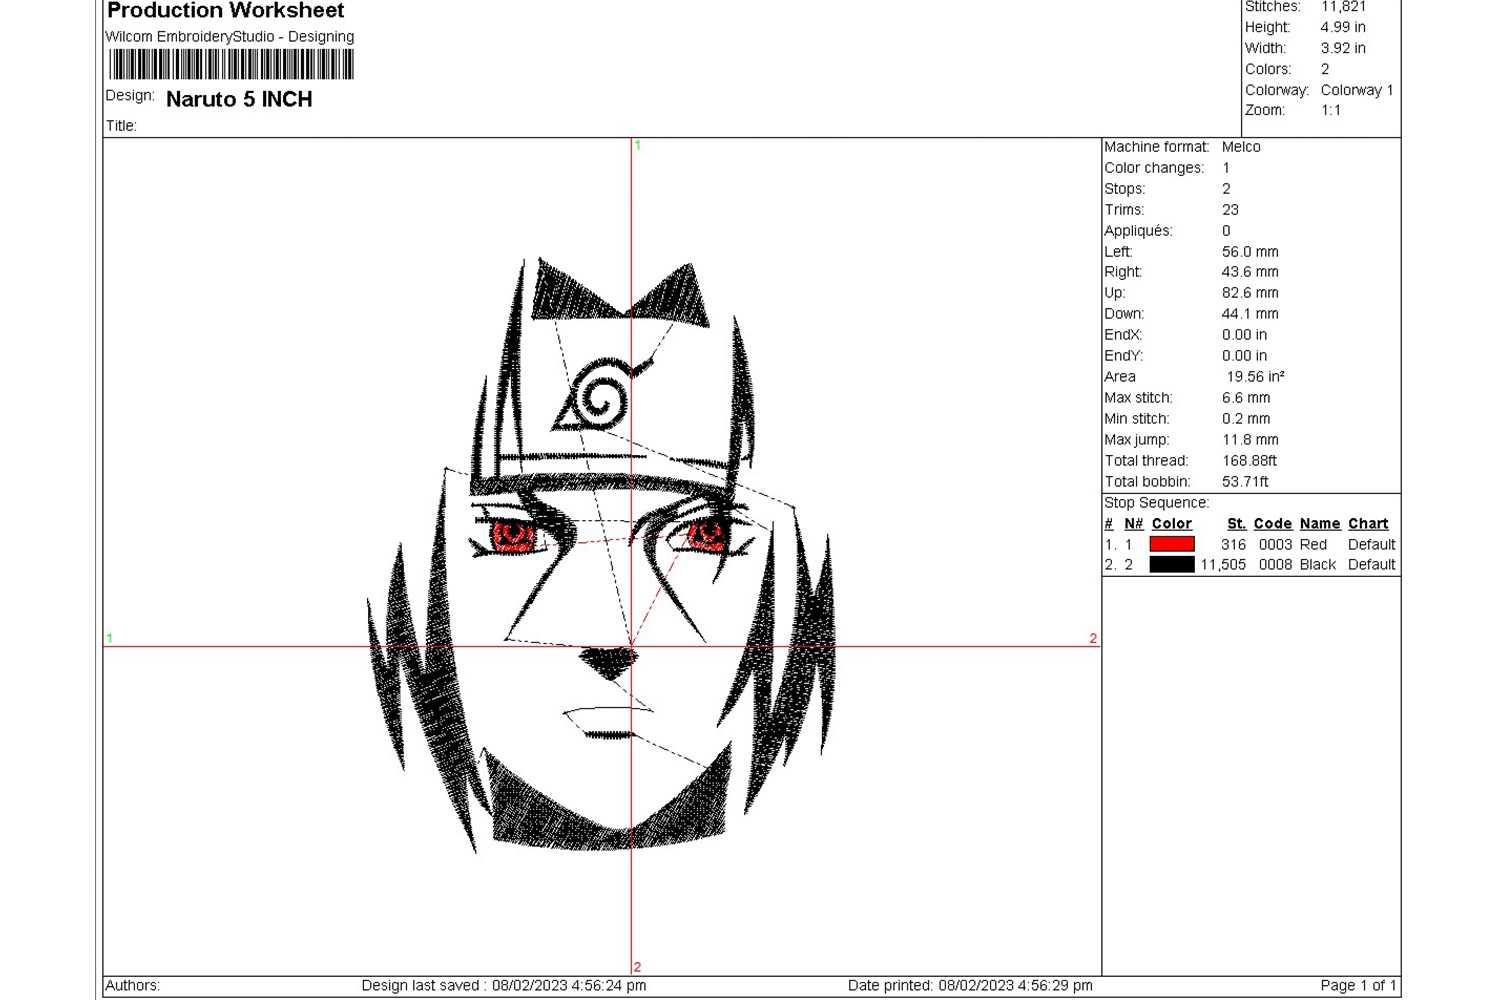Click the "Colorway 1" value
Image resolution: width=1502 pixels, height=1000 pixels.
click(1356, 90)
